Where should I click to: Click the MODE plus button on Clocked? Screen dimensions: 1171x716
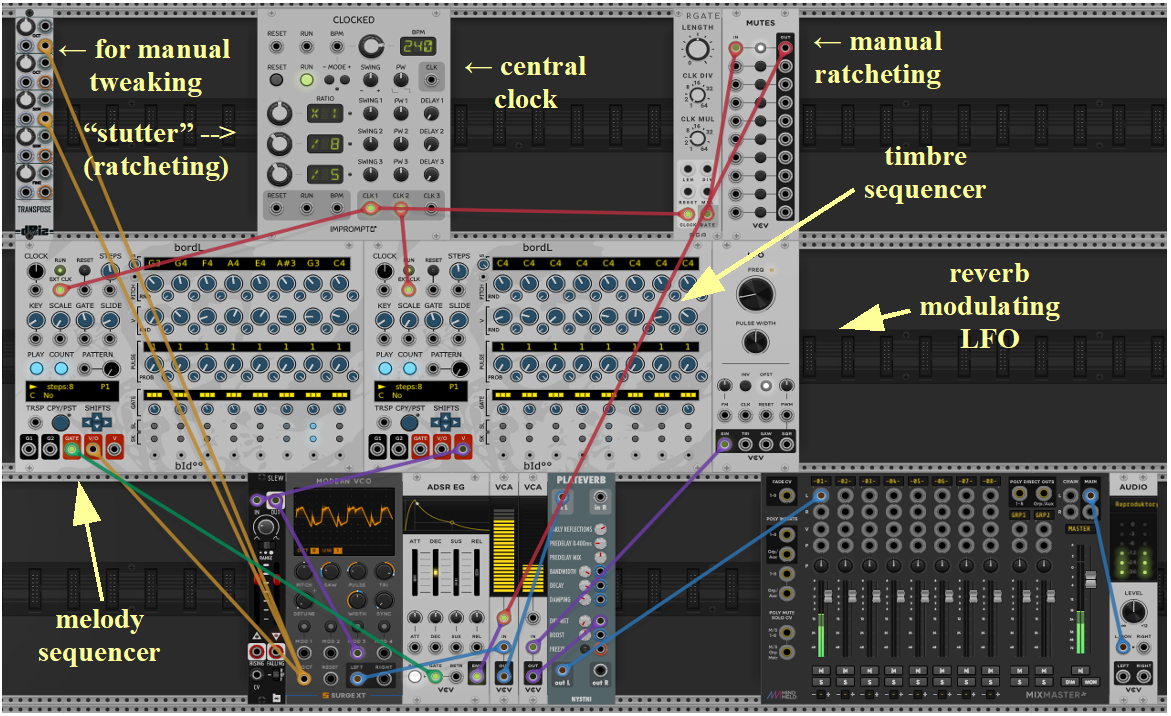click(x=344, y=79)
